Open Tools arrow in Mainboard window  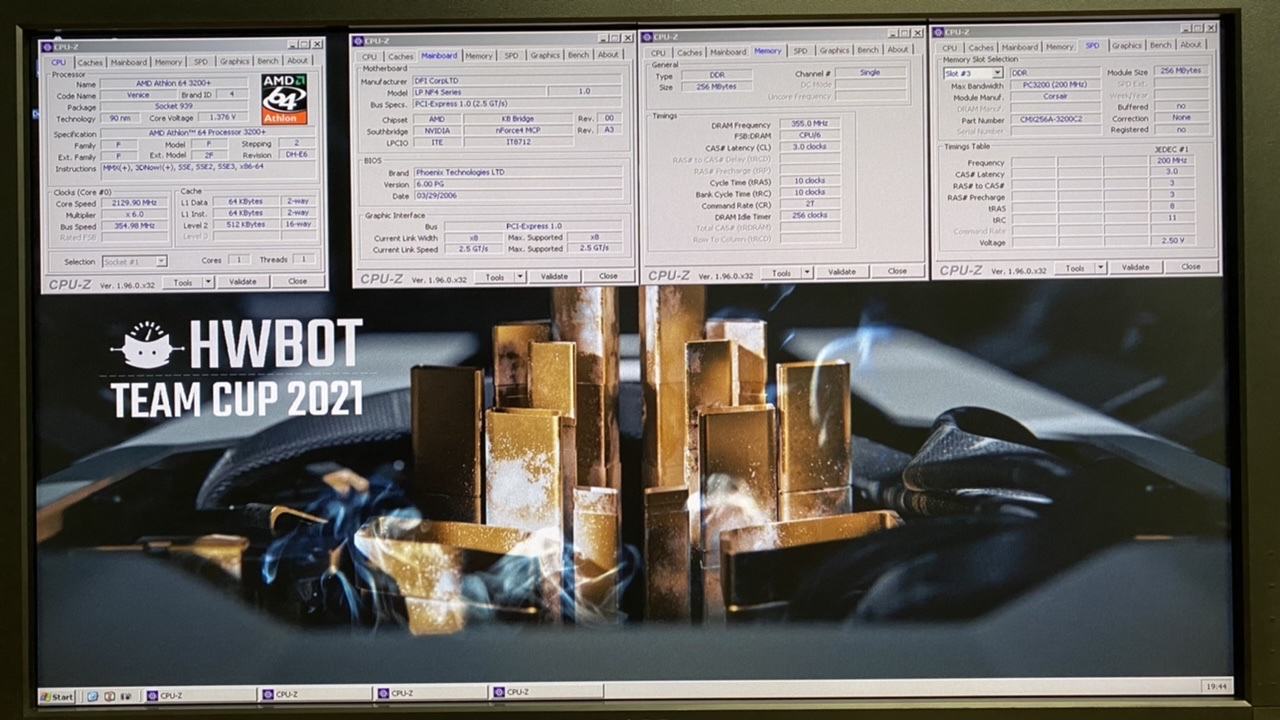(521, 276)
